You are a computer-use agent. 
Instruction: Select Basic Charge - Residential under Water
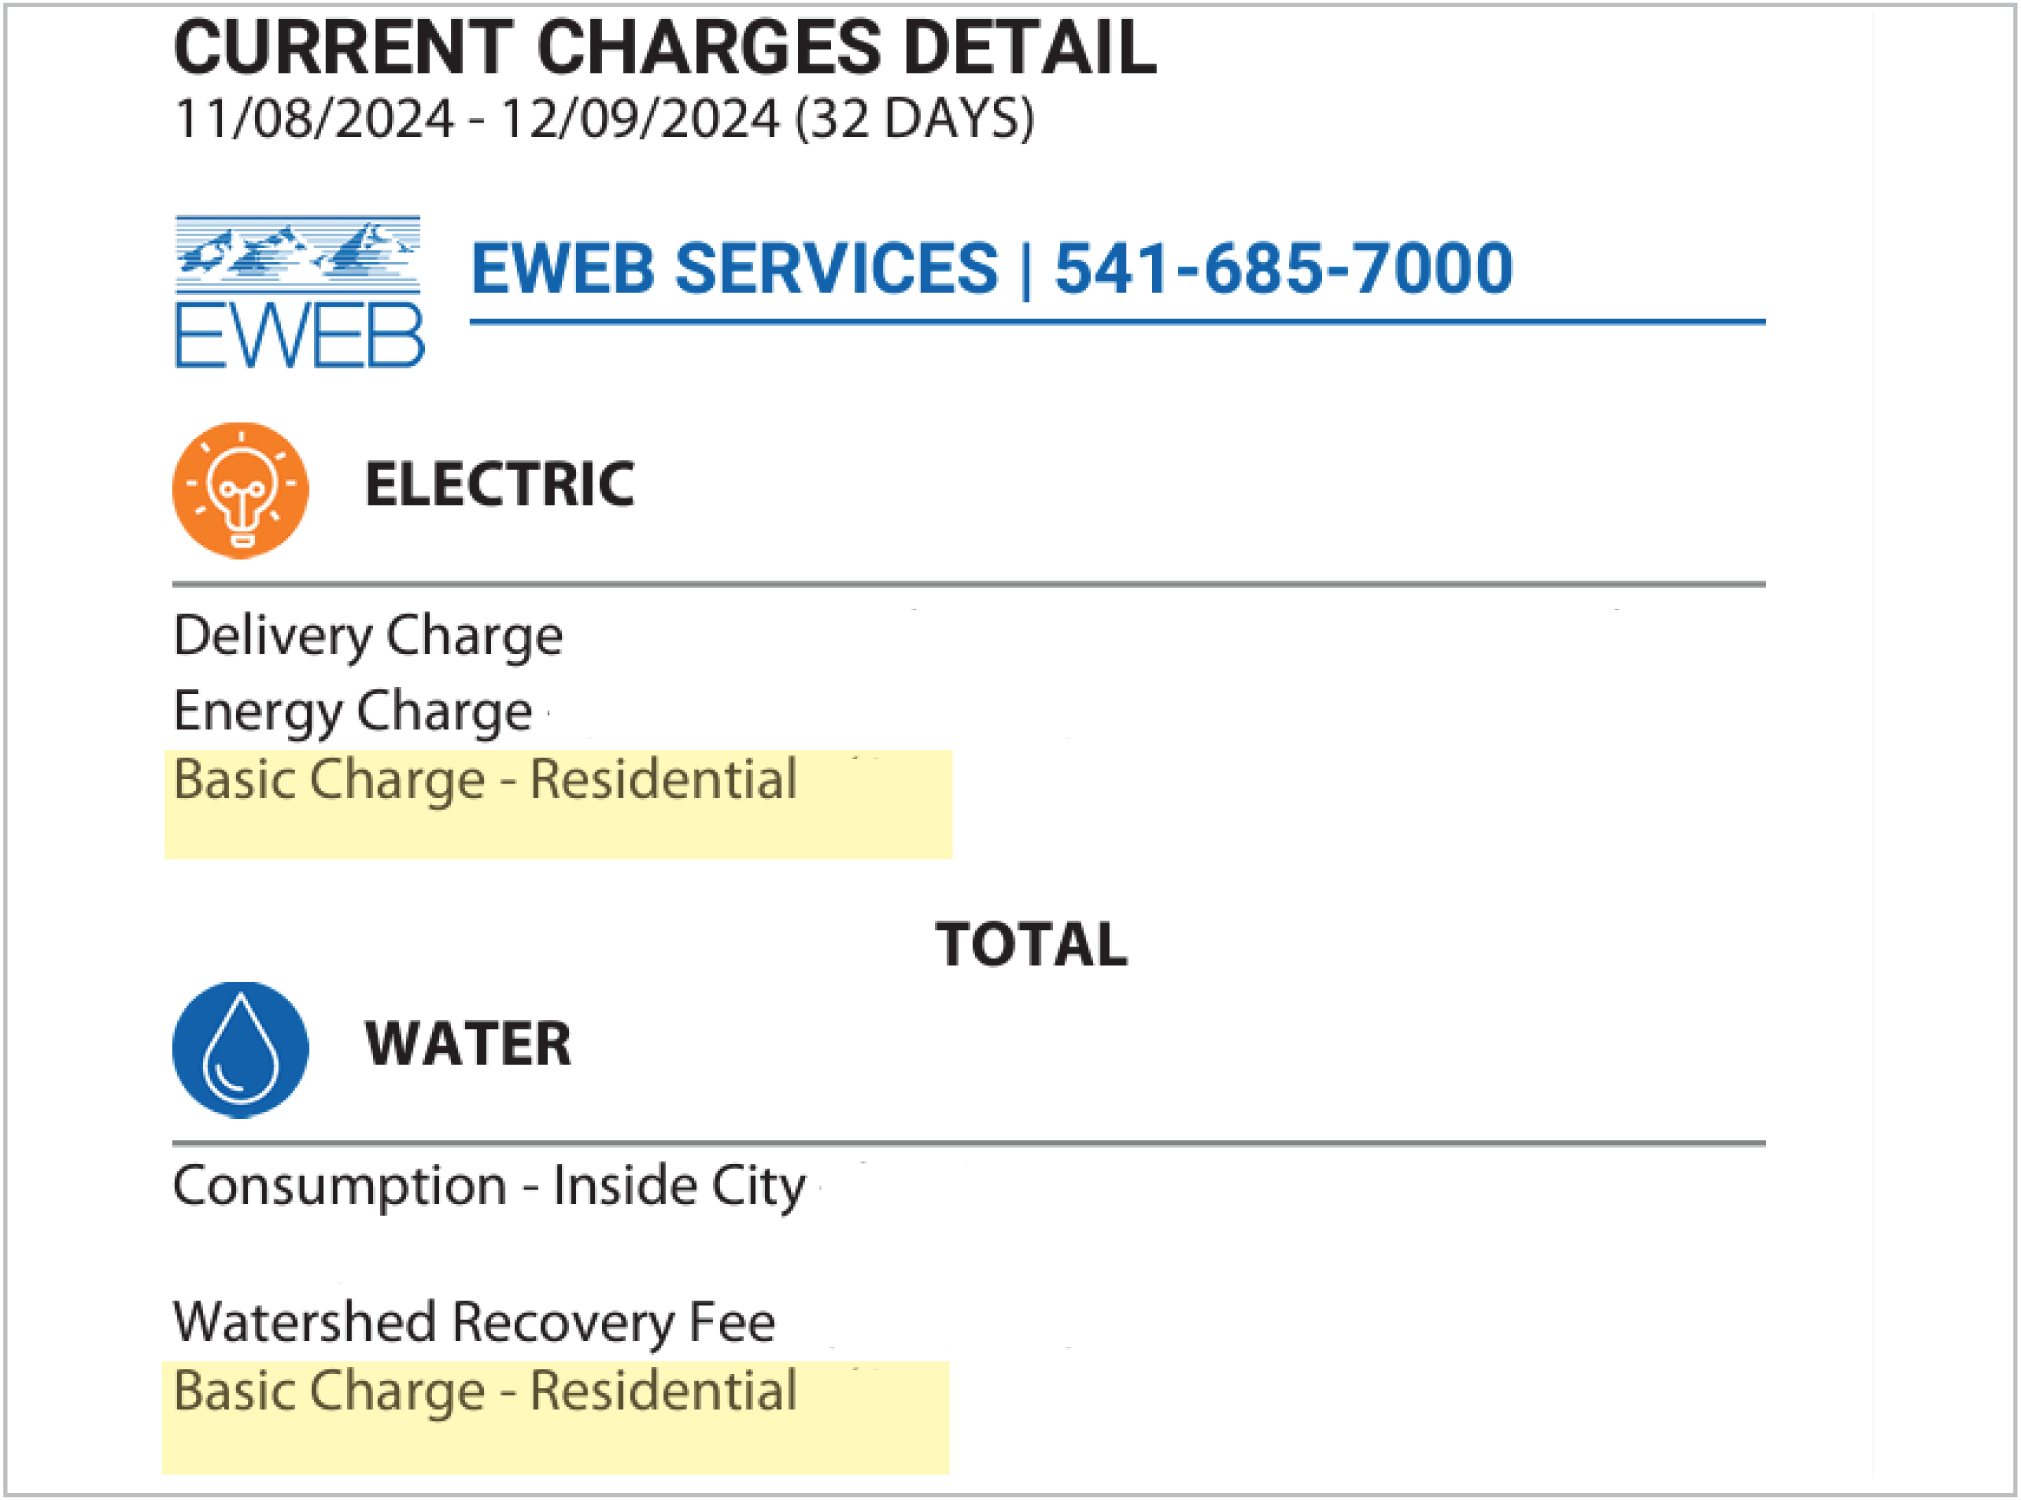[x=485, y=1391]
